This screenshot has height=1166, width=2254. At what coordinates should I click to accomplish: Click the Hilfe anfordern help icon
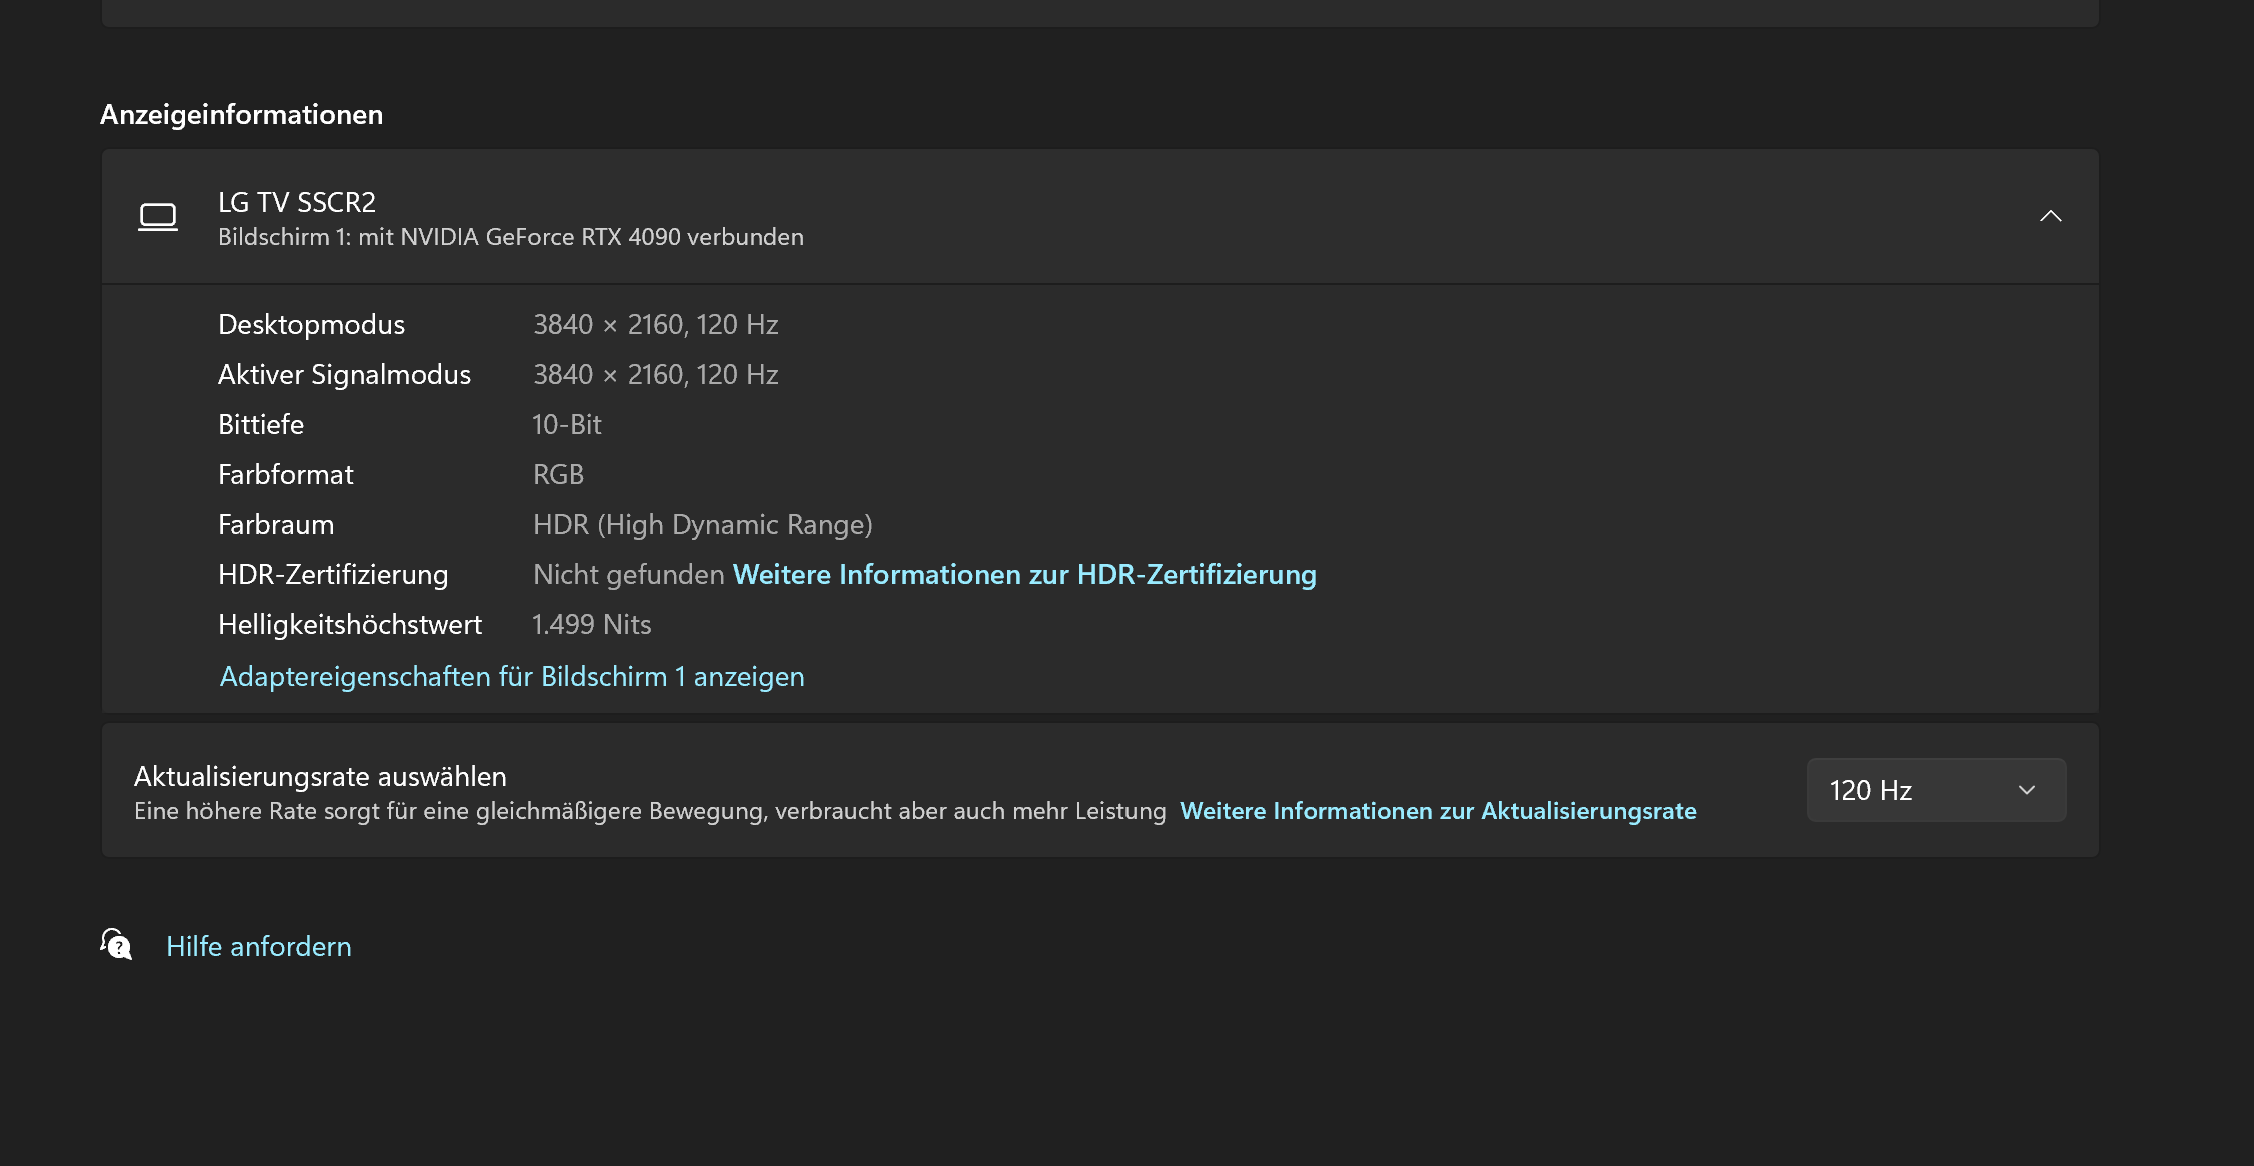[116, 944]
